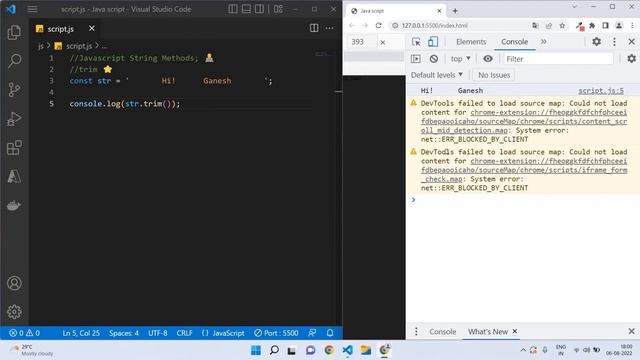Open the VS Code Explorer view

(14, 33)
